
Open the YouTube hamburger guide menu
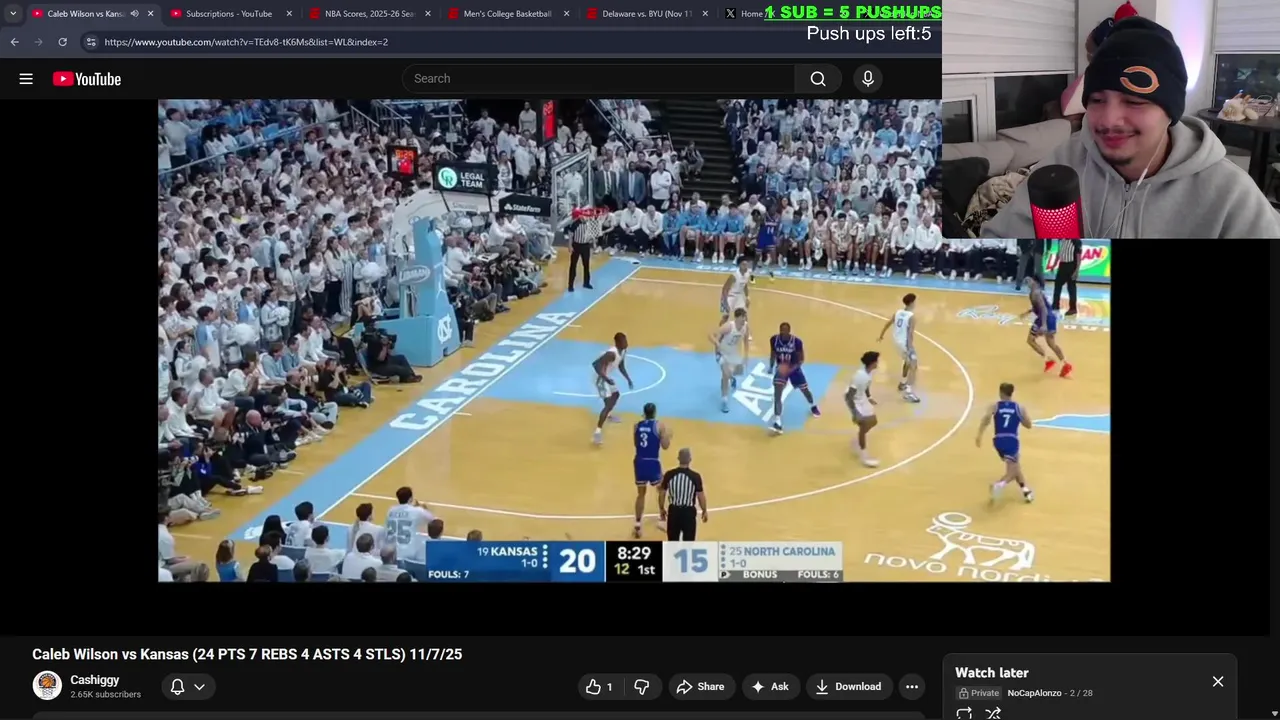(26, 79)
